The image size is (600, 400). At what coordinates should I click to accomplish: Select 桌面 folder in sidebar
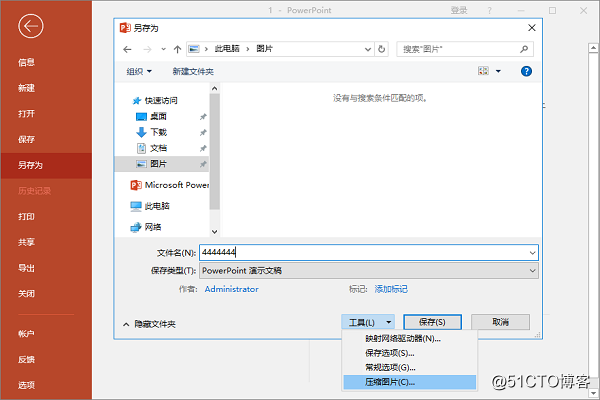[152, 116]
